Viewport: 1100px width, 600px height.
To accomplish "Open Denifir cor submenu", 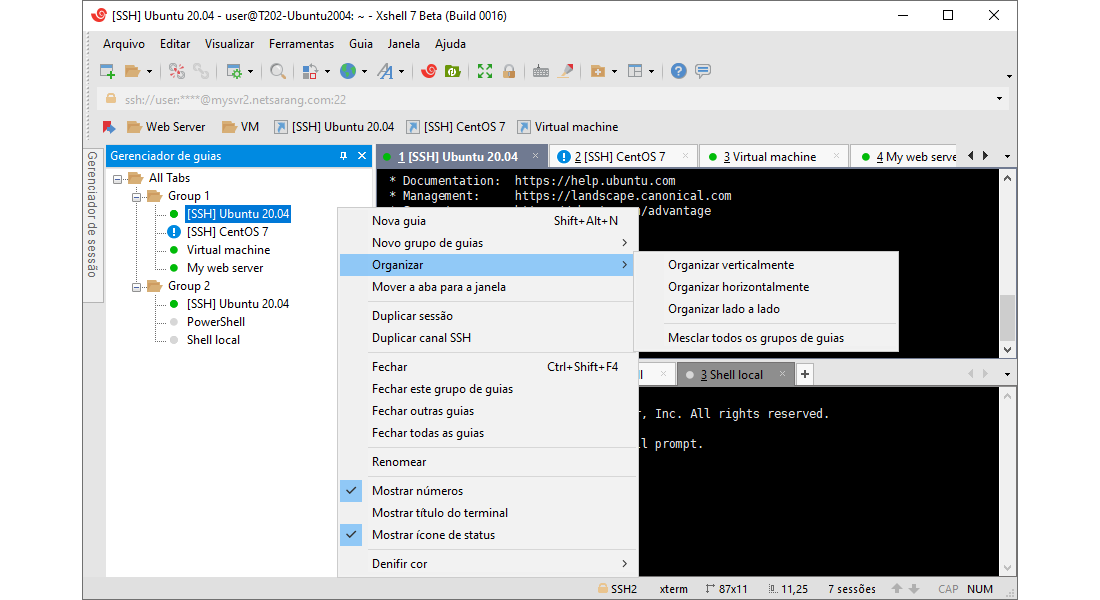I will [x=488, y=564].
